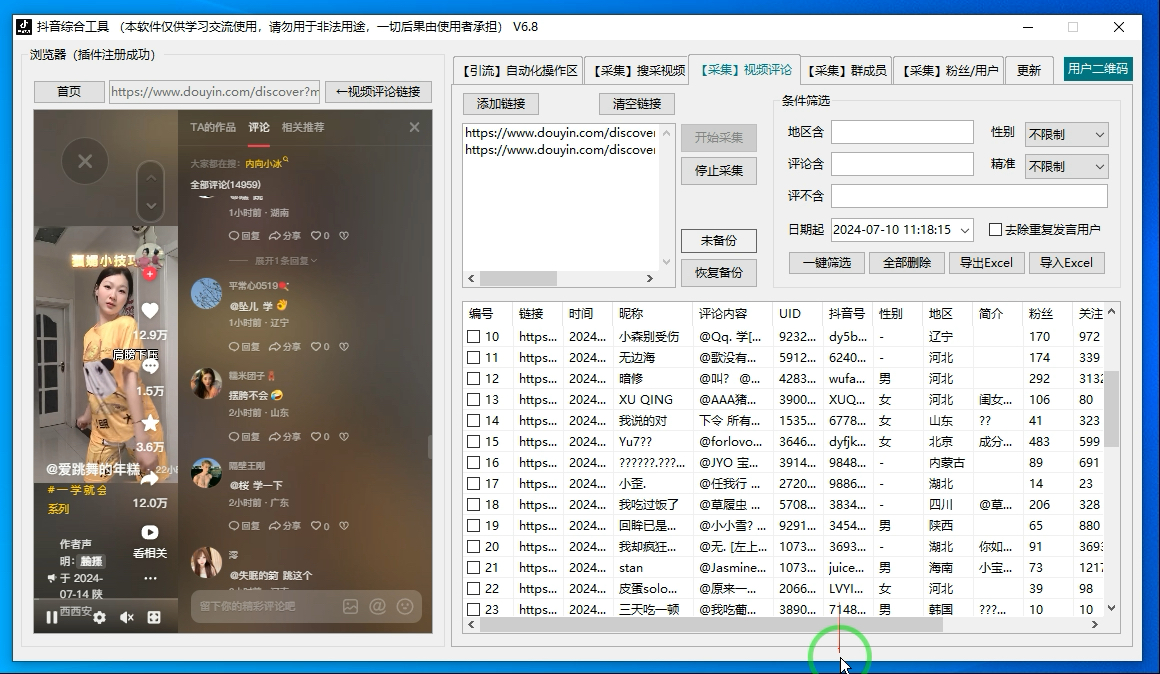Dislike 隔壁王刚's comment with broken heart
The width and height of the screenshot is (1160, 674).
344,526
